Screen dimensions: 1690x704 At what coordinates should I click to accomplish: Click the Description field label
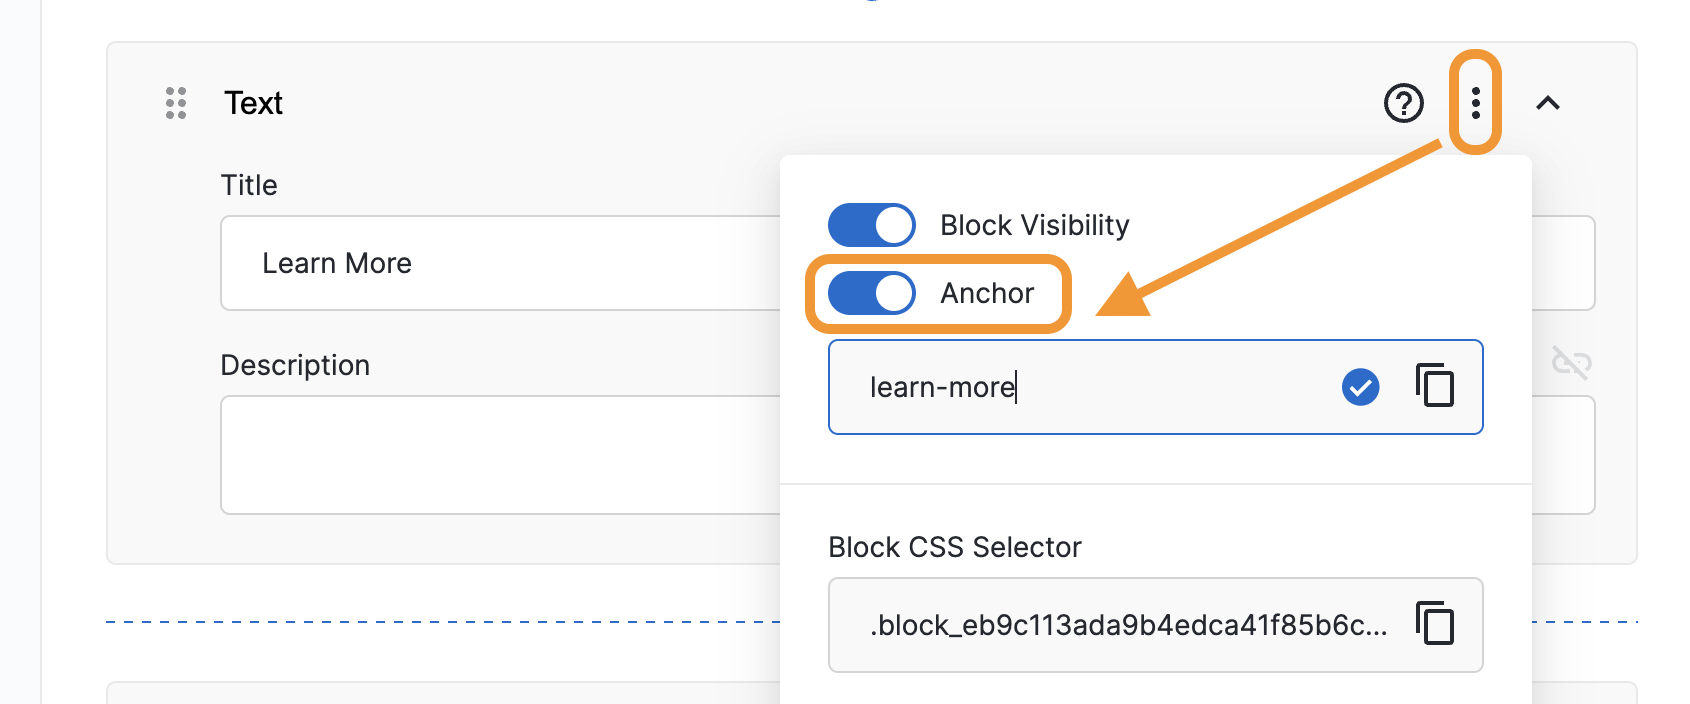(x=295, y=365)
